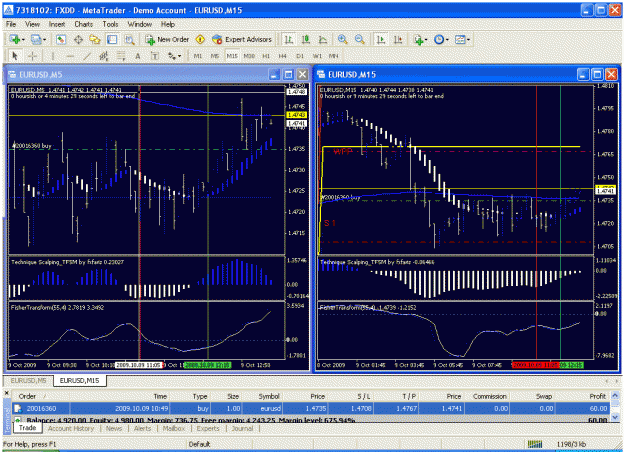This screenshot has height=452, width=625.
Task: Open the Indicators list dropdown
Action: click(x=421, y=39)
